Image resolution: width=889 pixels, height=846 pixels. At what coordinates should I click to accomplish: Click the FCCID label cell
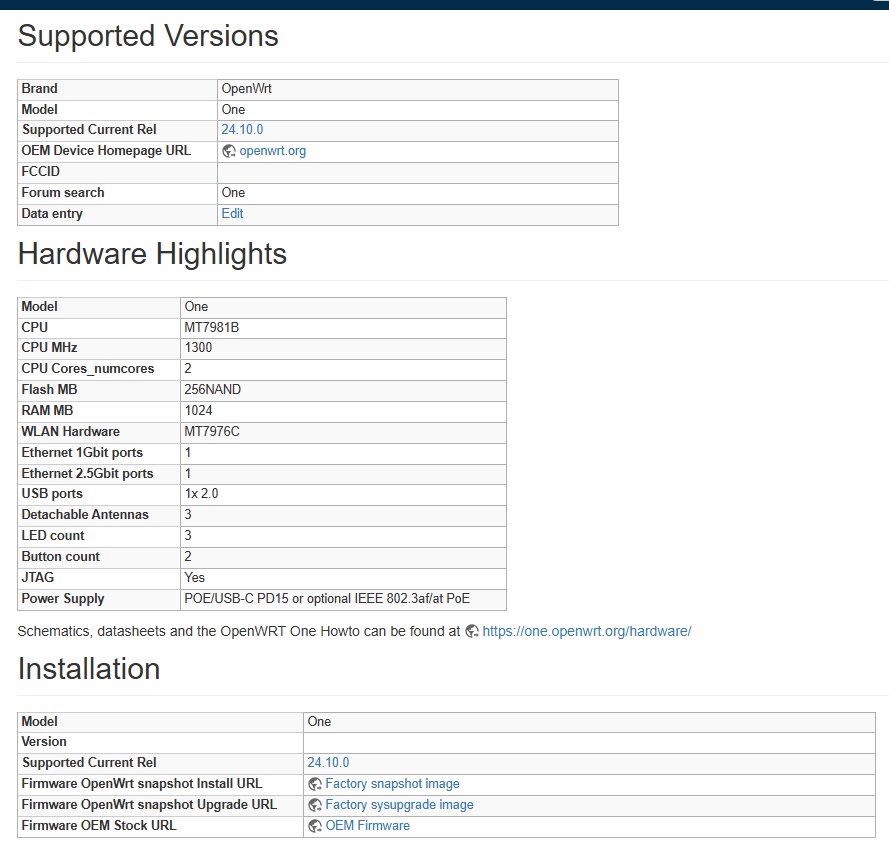(x=117, y=172)
